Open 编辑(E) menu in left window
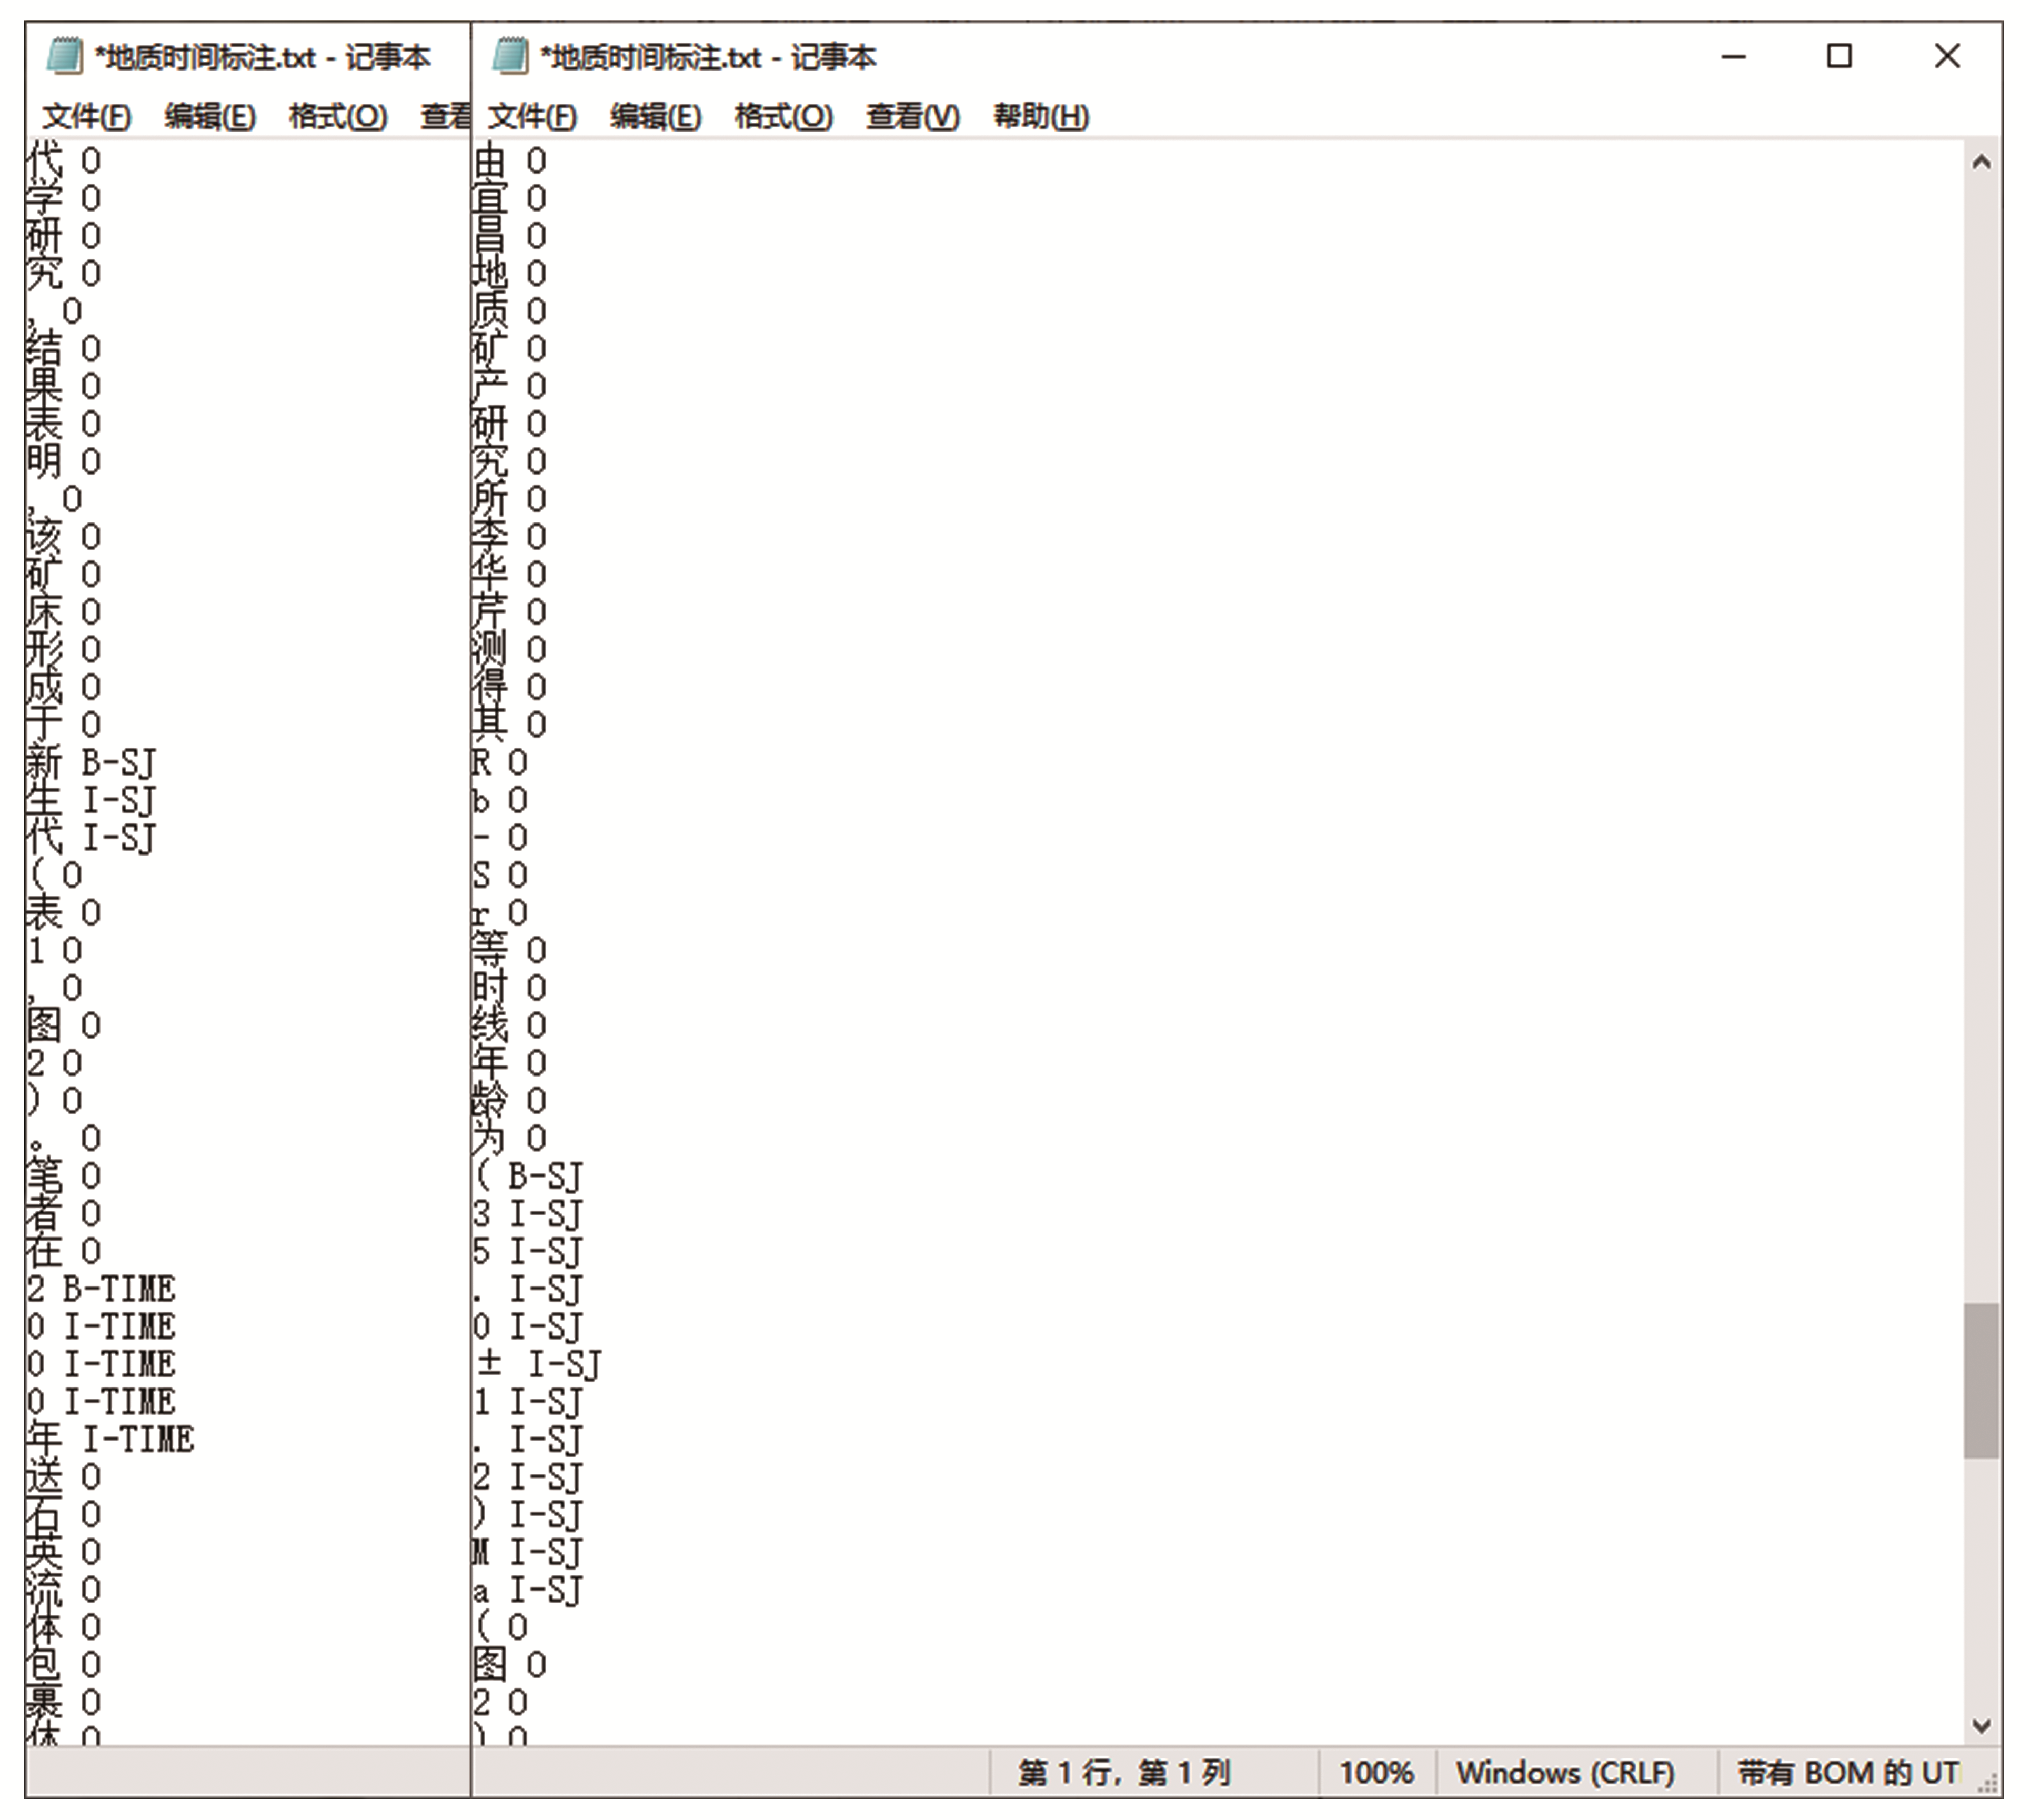The height and width of the screenshot is (1820, 2030). 209,117
